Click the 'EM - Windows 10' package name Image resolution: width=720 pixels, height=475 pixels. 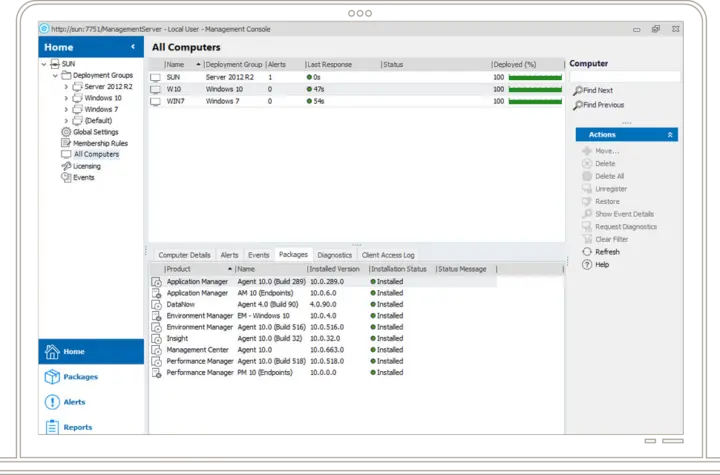264,316
